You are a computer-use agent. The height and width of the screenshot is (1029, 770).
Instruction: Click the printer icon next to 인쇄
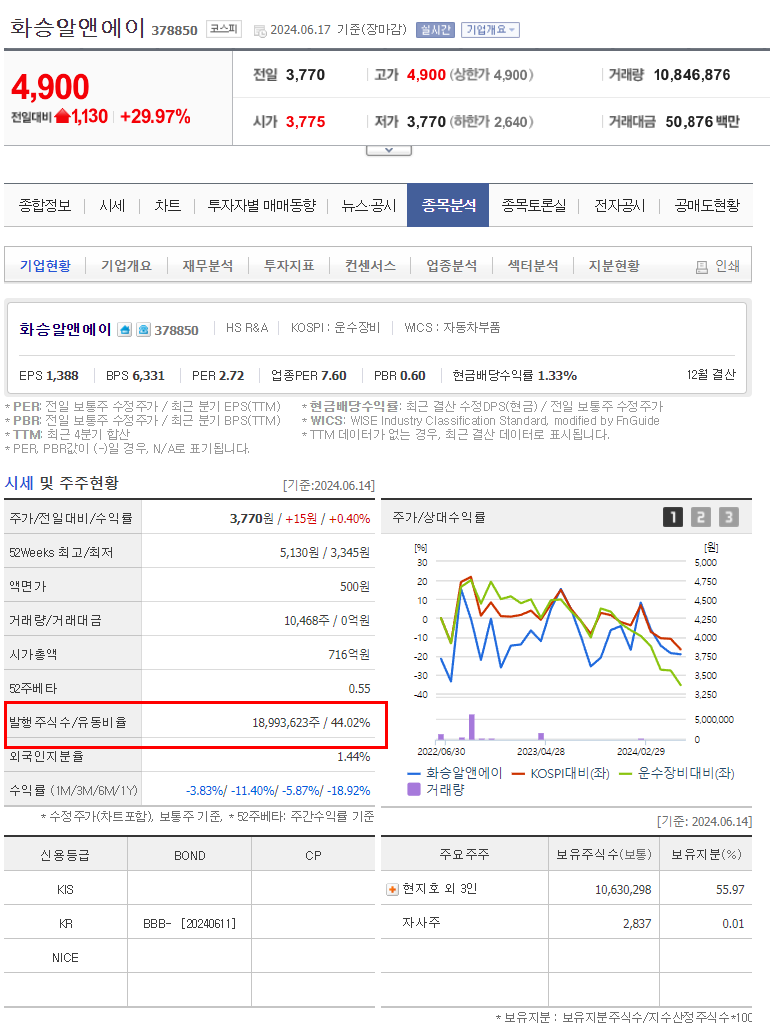pos(702,266)
